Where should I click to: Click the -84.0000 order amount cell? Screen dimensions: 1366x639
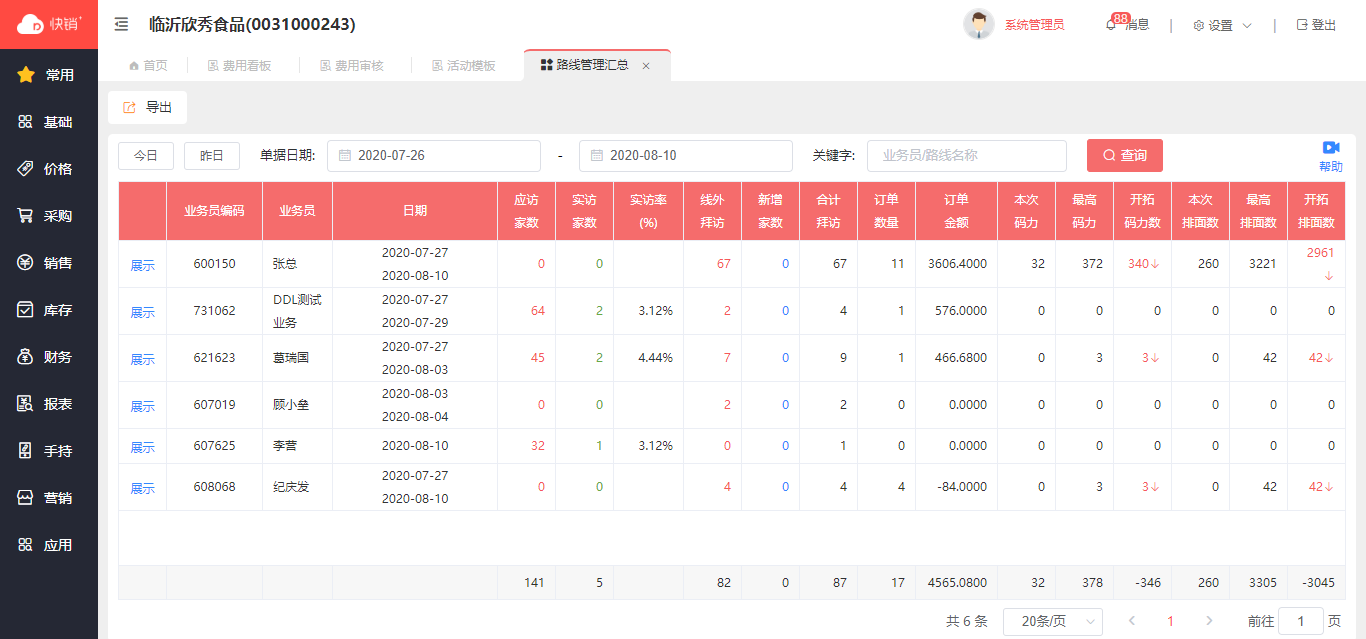pos(957,487)
